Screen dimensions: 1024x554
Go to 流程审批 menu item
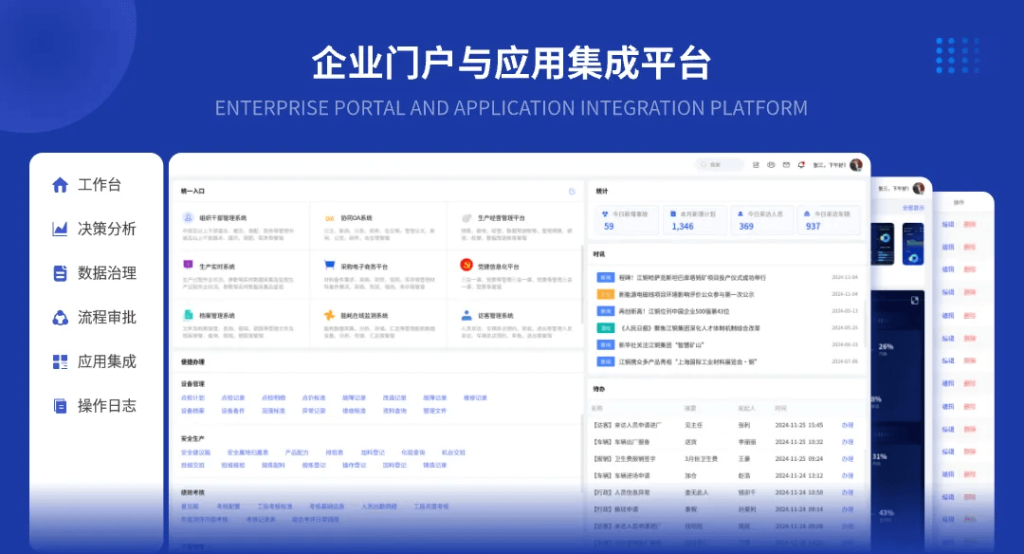click(106, 318)
